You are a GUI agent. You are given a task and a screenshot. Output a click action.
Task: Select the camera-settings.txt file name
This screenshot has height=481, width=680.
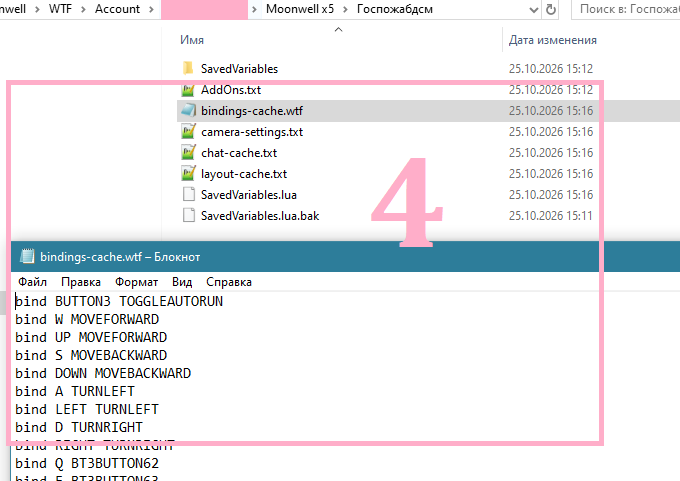[x=252, y=132]
